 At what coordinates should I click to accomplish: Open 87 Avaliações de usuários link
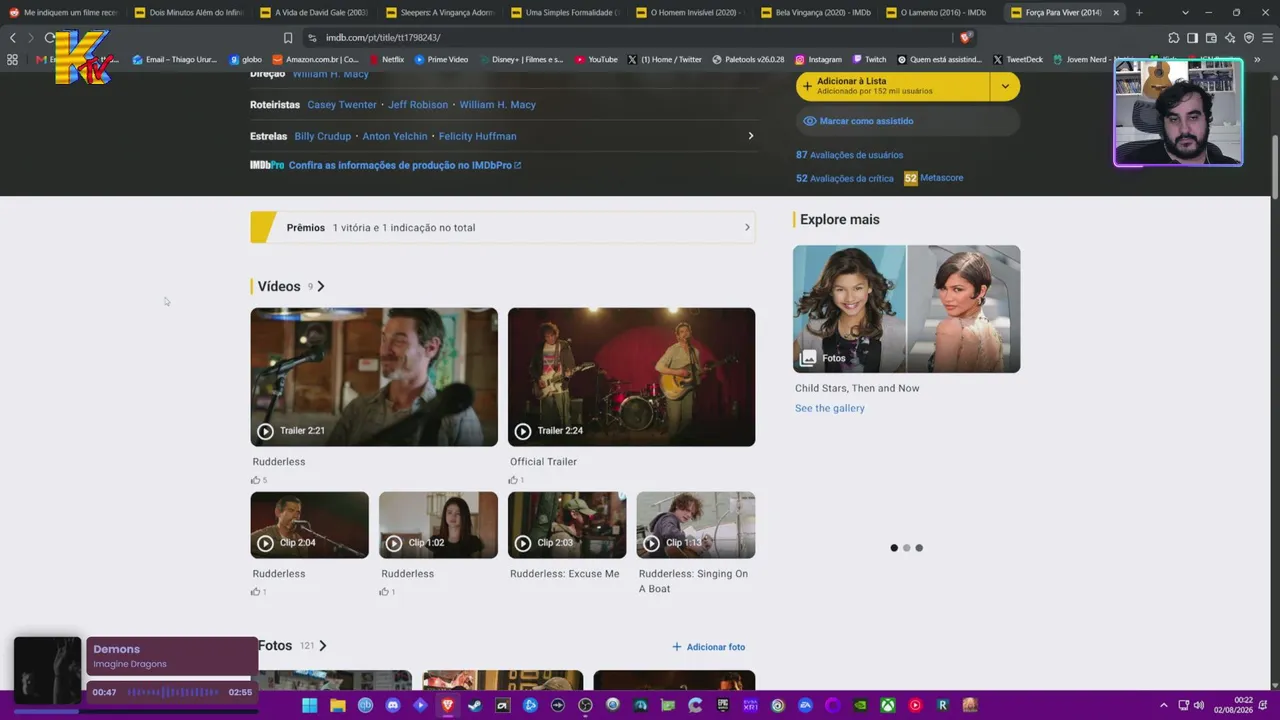click(849, 155)
